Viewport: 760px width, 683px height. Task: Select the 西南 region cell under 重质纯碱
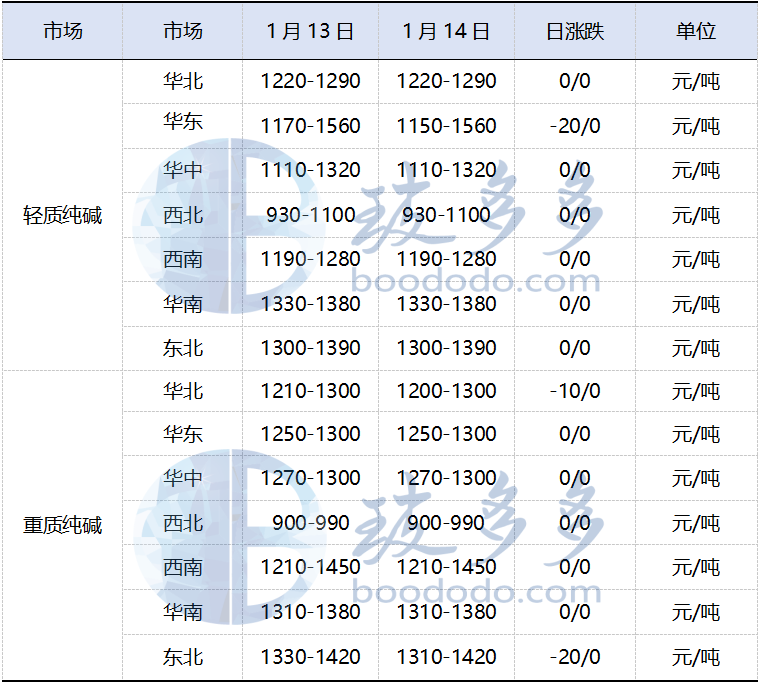(183, 568)
